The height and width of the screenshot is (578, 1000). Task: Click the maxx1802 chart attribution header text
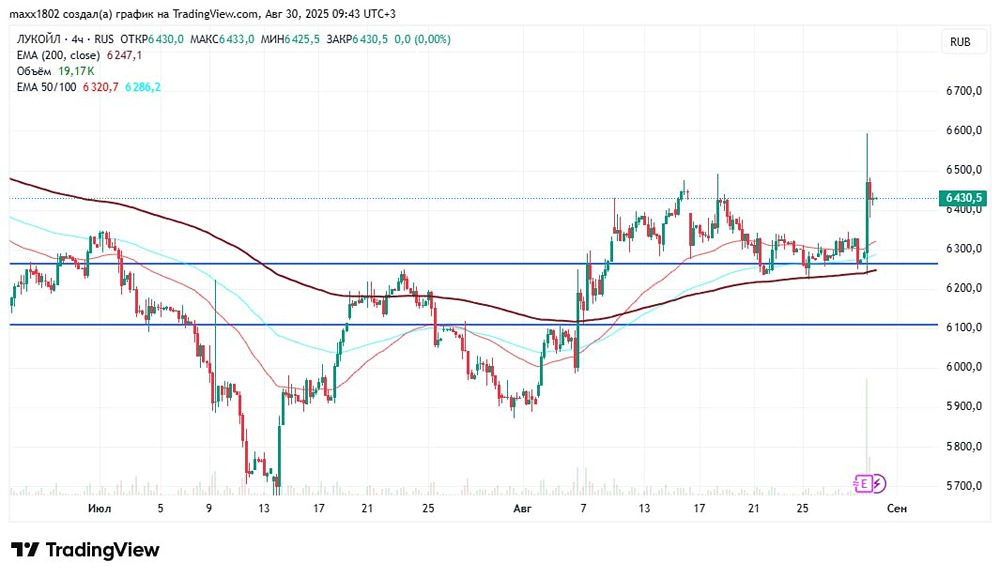[x=202, y=14]
